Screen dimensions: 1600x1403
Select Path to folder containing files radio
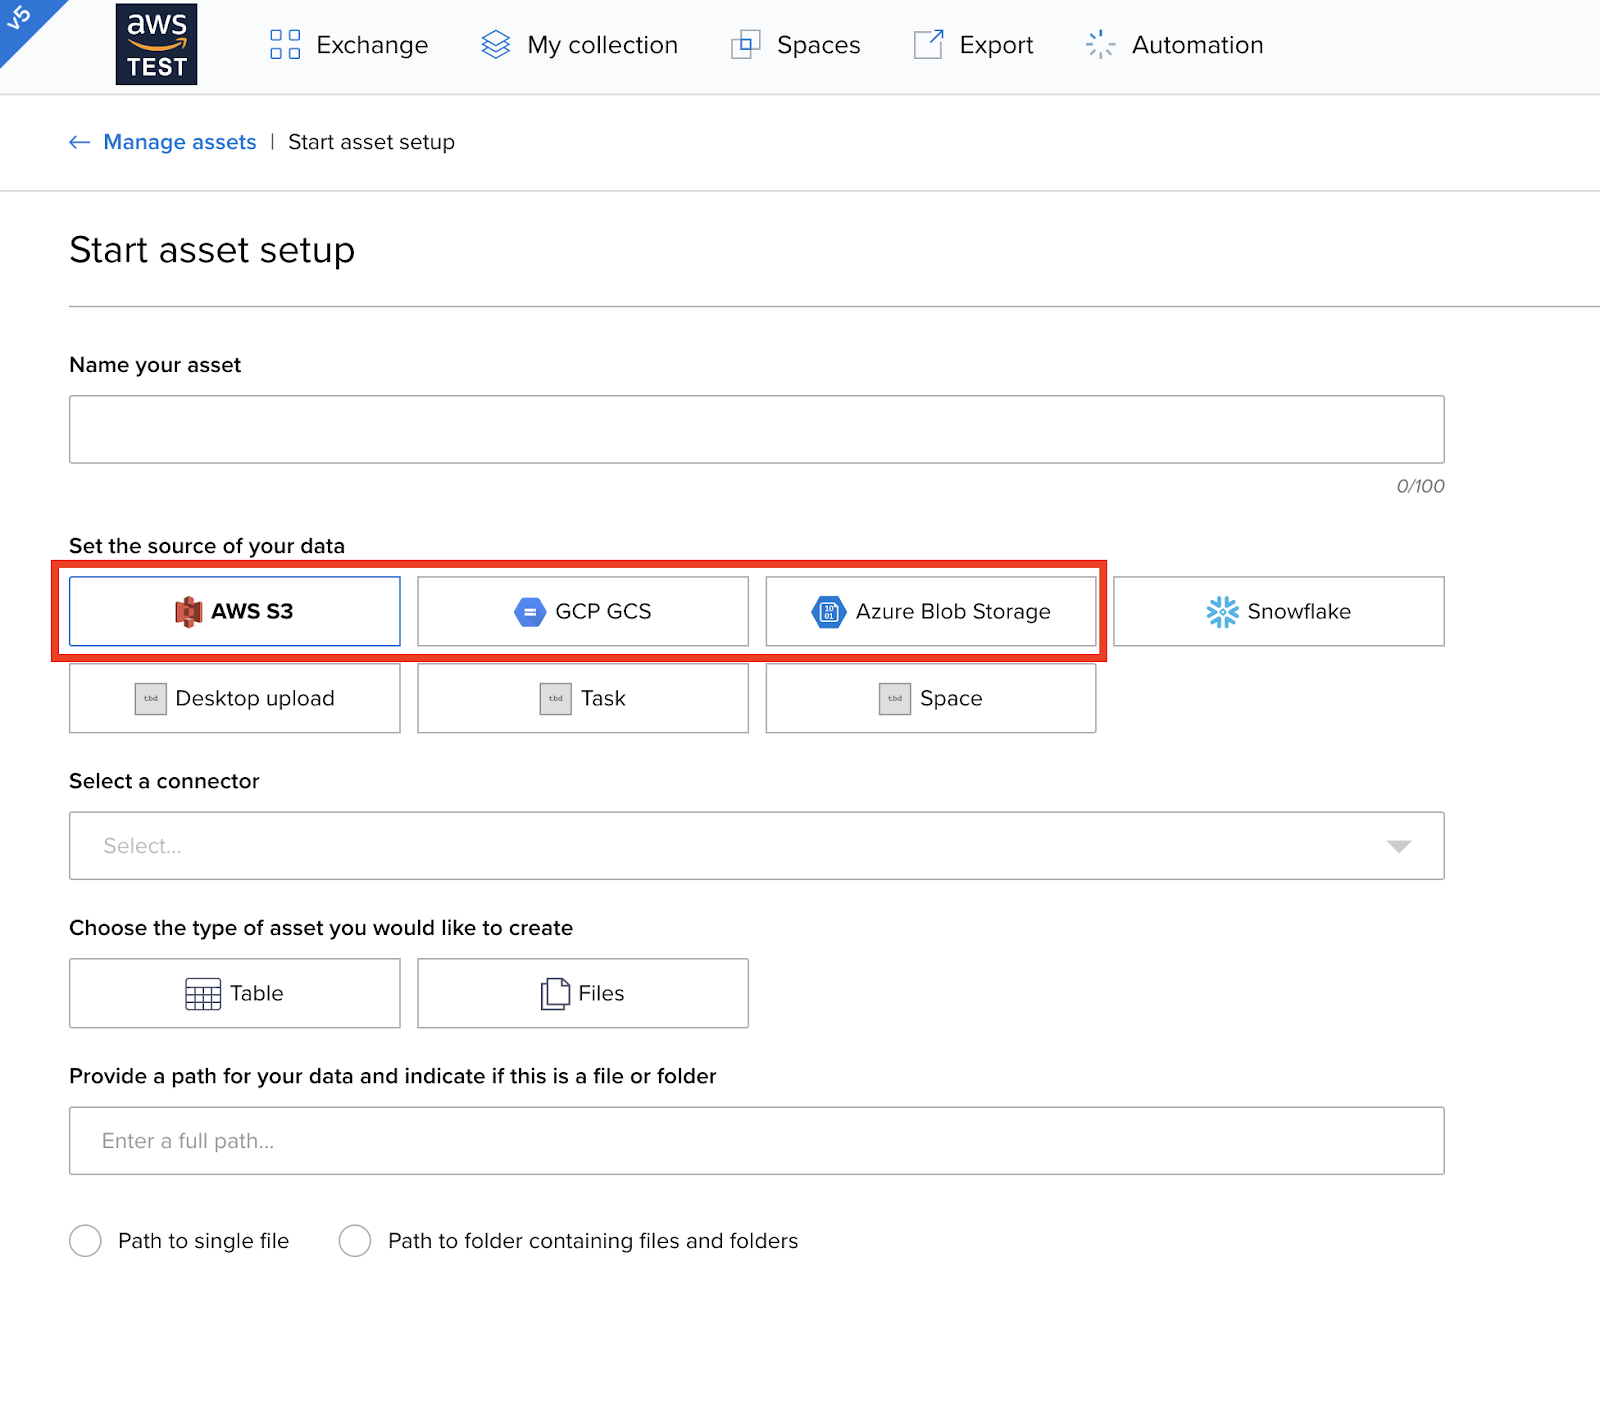click(x=355, y=1240)
